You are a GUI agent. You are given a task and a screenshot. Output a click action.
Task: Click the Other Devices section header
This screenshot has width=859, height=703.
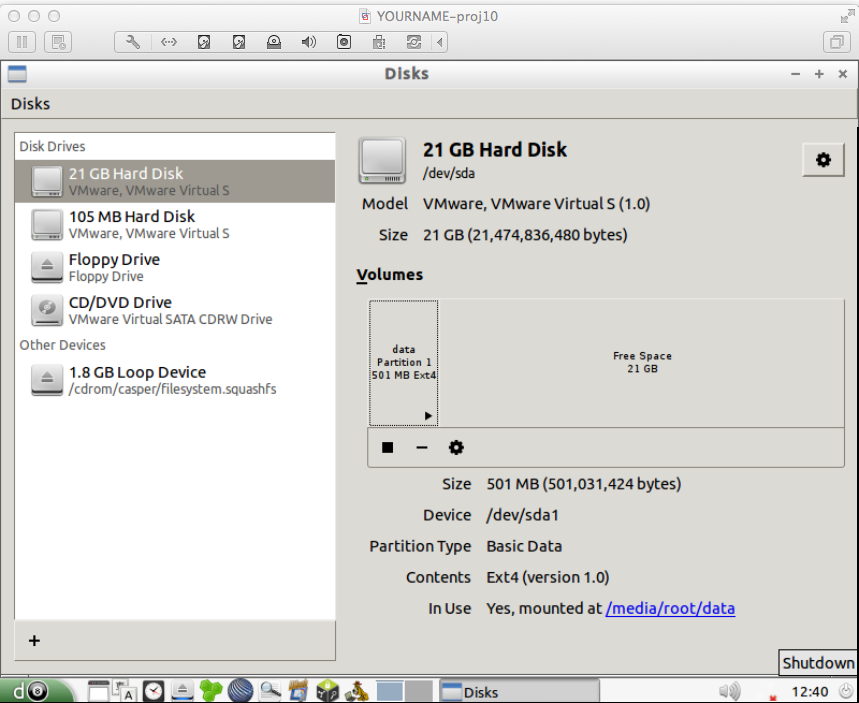click(62, 345)
